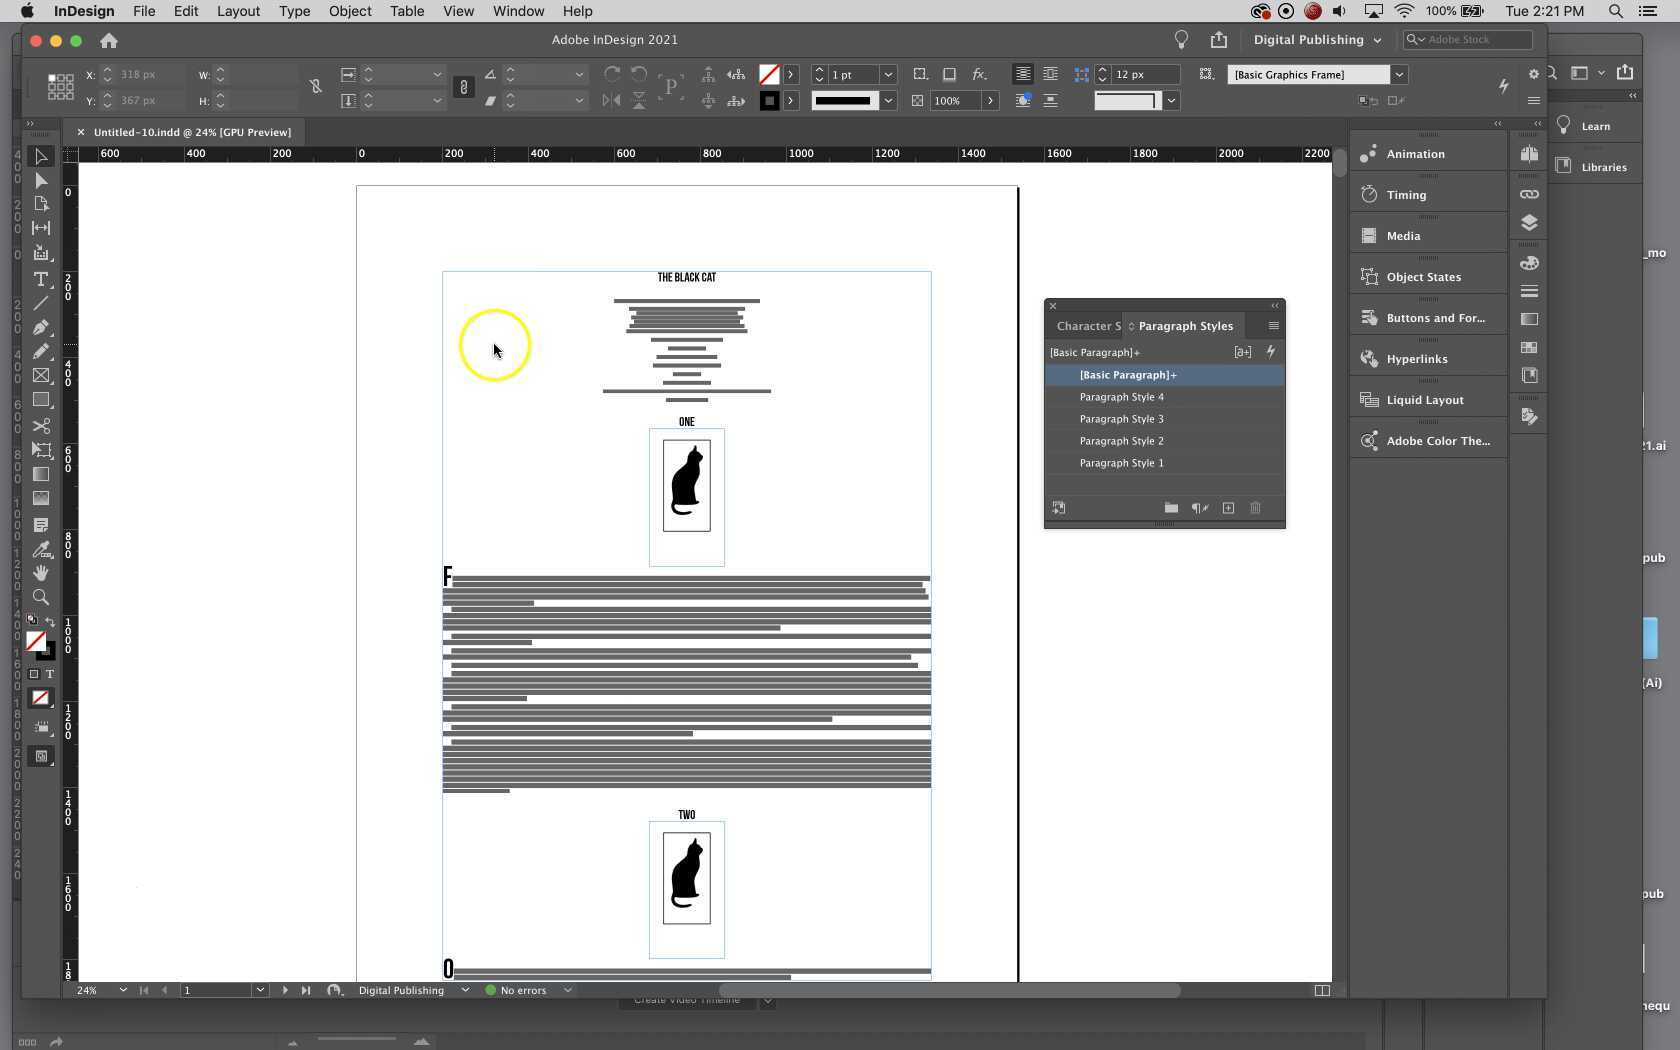
Task: Open the Learn panel
Action: 1586,126
